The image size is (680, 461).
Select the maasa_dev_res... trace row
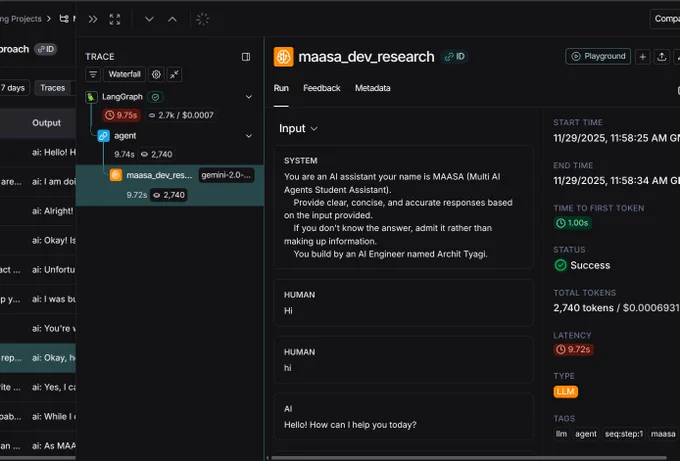170,185
